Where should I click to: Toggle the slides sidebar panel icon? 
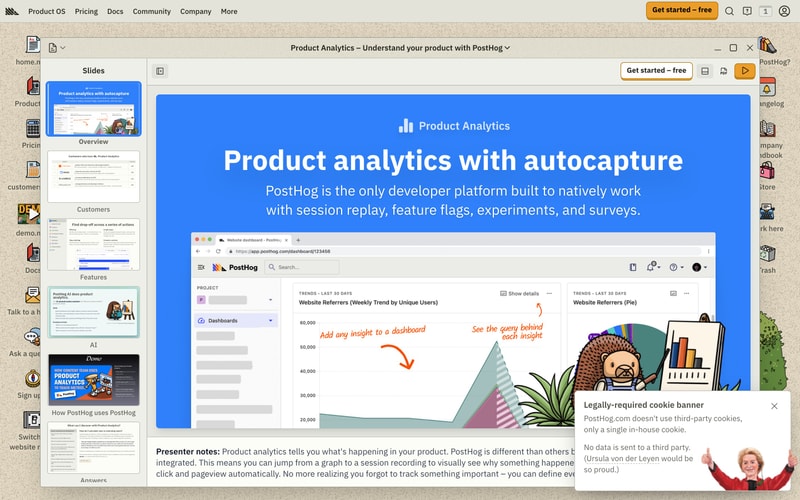pyautogui.click(x=160, y=71)
